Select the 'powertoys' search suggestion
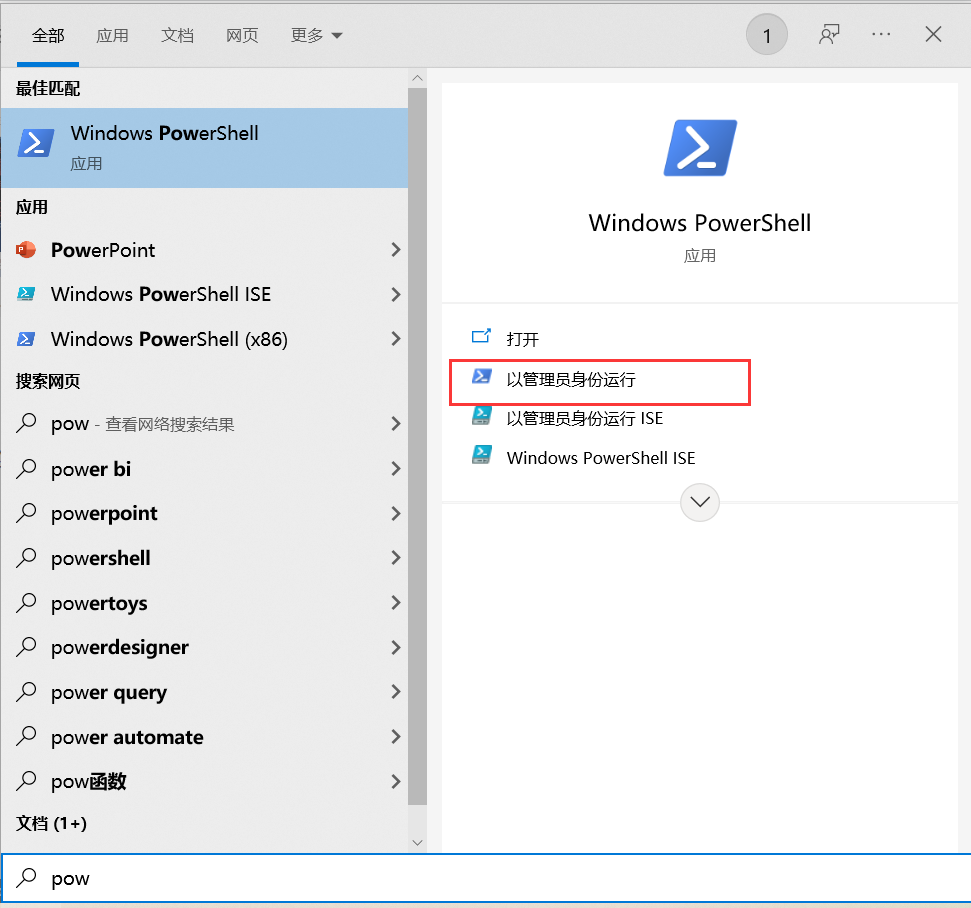This screenshot has width=971, height=908. click(204, 603)
